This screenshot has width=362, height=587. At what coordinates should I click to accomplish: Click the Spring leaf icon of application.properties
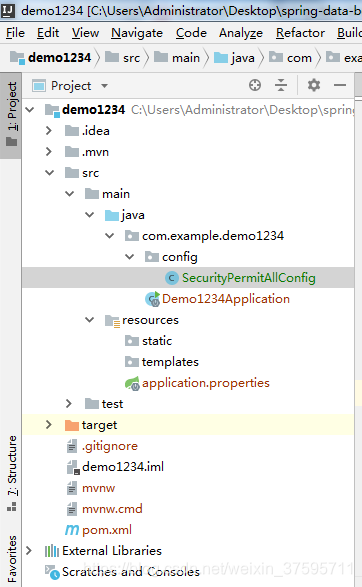pos(133,383)
